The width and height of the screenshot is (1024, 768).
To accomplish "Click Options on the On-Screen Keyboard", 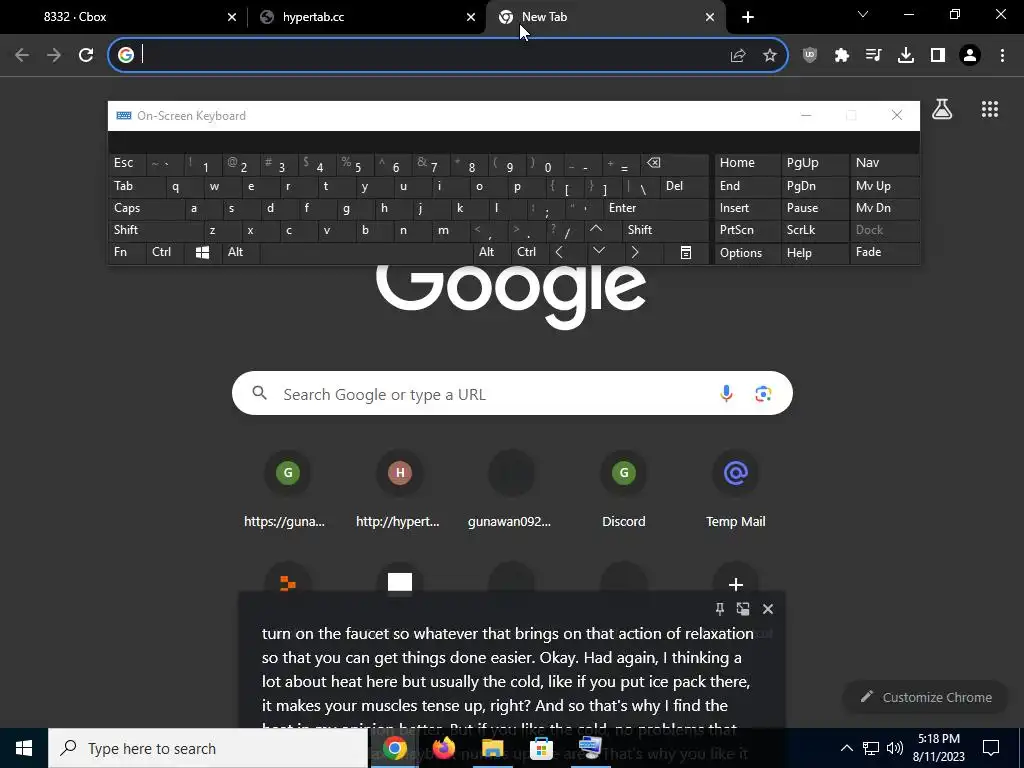I will pos(746,253).
